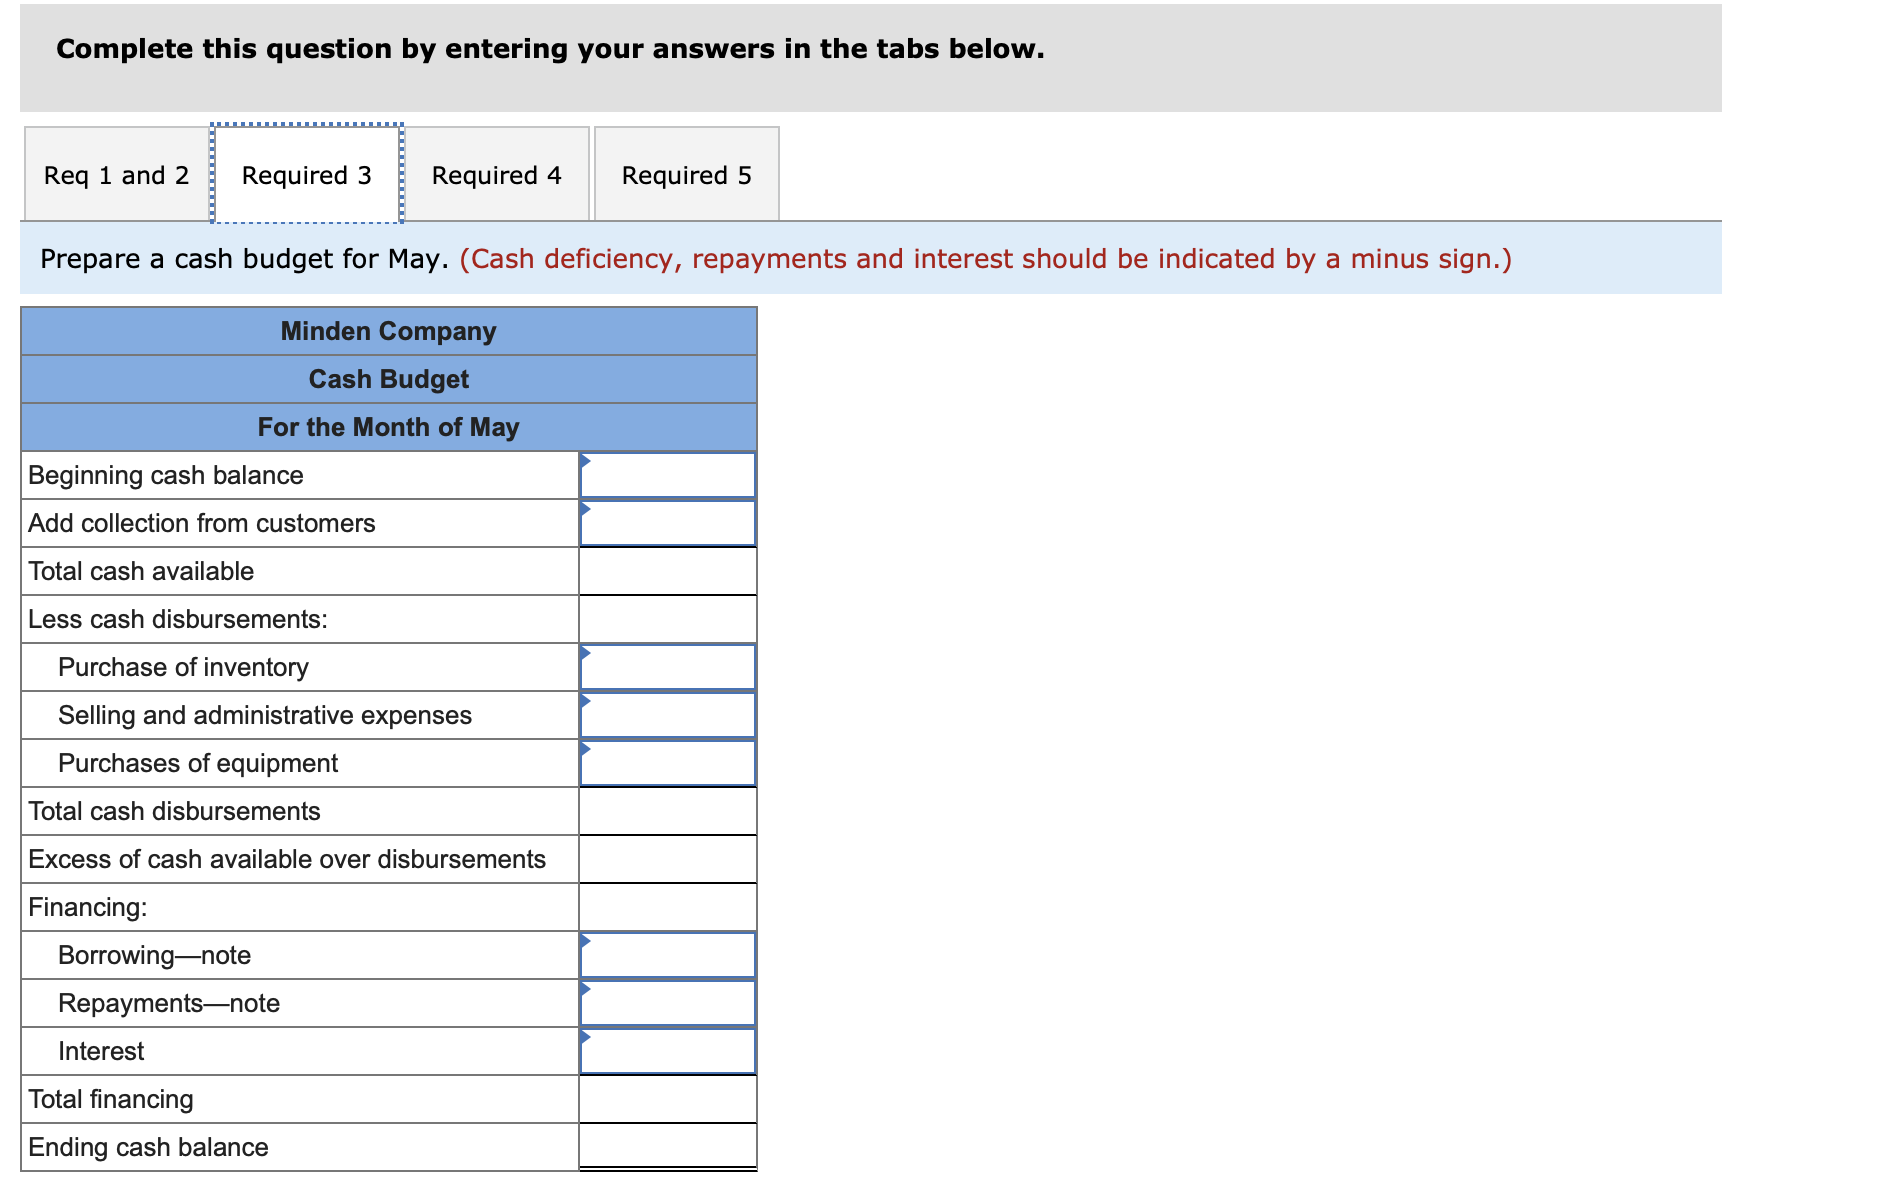Click the Interest input field
Screen dimensions: 1896x1188
pos(668,1051)
